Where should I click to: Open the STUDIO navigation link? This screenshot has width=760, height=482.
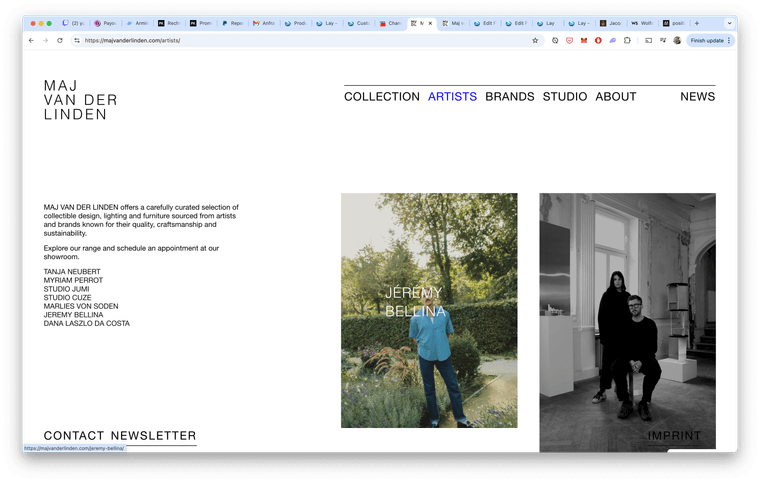tap(565, 97)
